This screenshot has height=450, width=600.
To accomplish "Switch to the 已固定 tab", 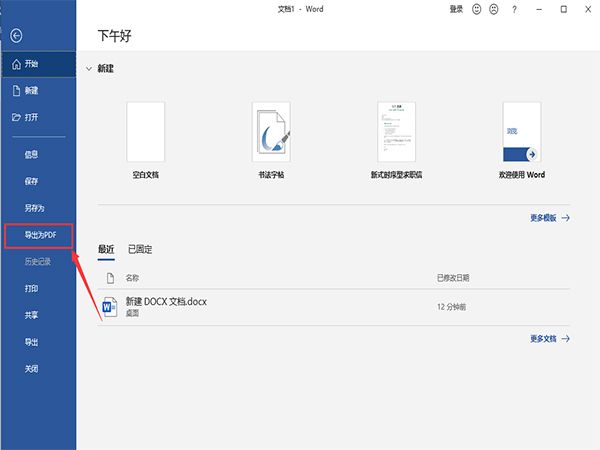I will [140, 249].
